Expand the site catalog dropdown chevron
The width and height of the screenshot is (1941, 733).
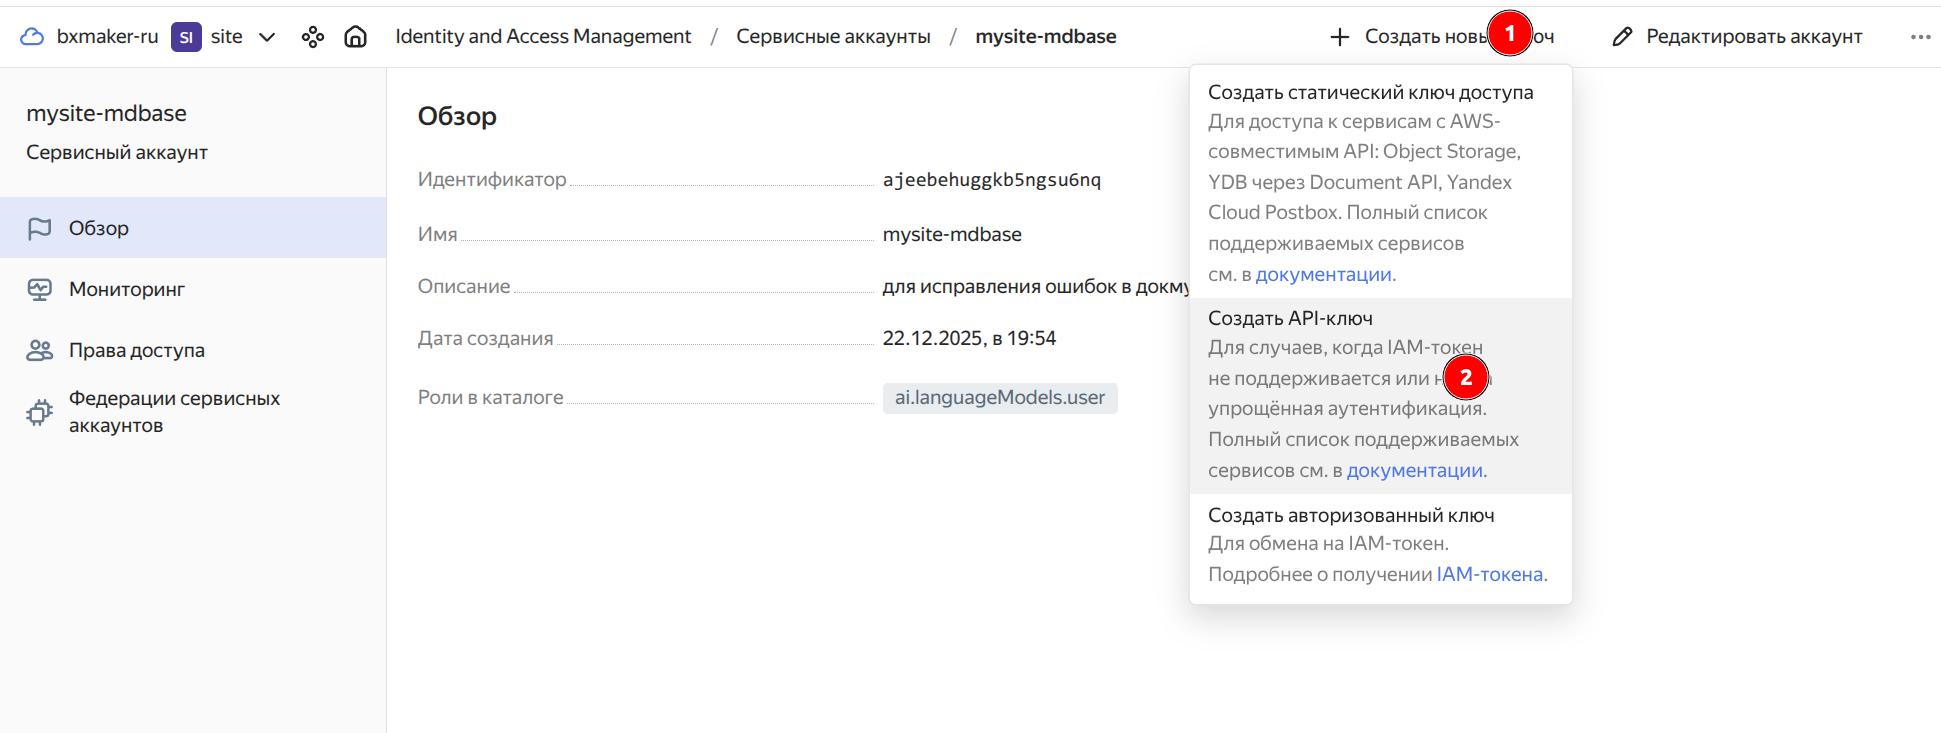pyautogui.click(x=267, y=37)
